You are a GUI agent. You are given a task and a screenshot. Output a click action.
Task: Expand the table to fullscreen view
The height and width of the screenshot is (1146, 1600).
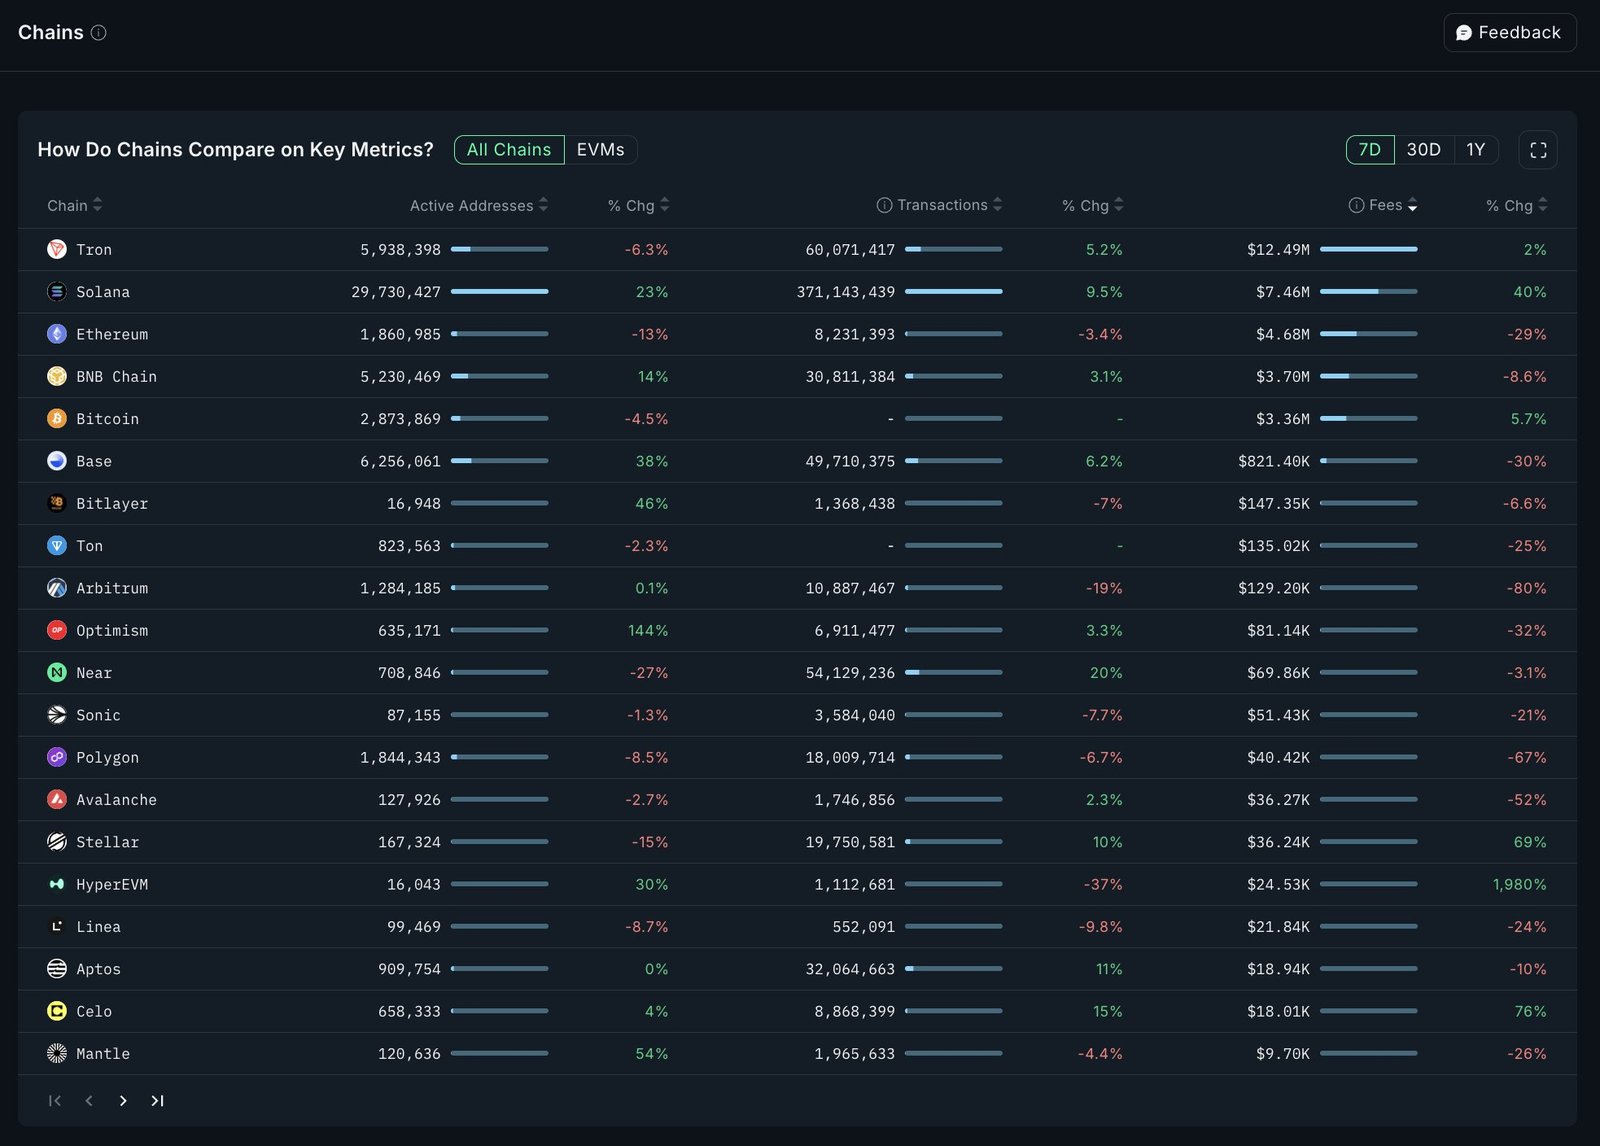click(x=1537, y=150)
